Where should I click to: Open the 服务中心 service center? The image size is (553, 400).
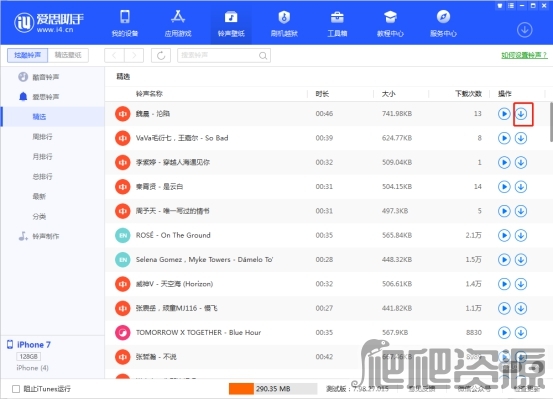click(x=443, y=23)
